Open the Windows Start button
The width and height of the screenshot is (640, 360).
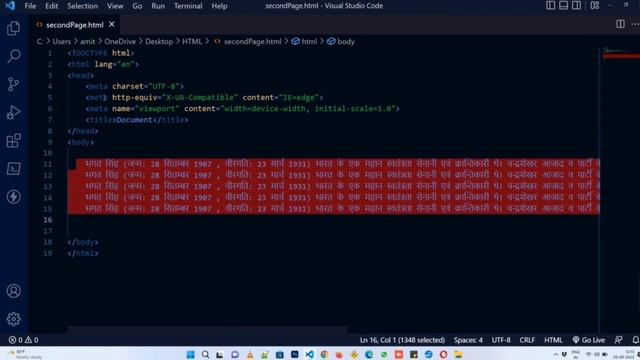tap(190, 354)
